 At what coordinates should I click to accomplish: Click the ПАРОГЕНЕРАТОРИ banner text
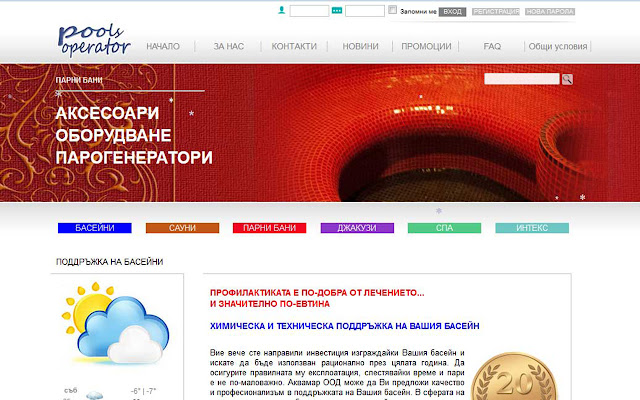tap(134, 157)
